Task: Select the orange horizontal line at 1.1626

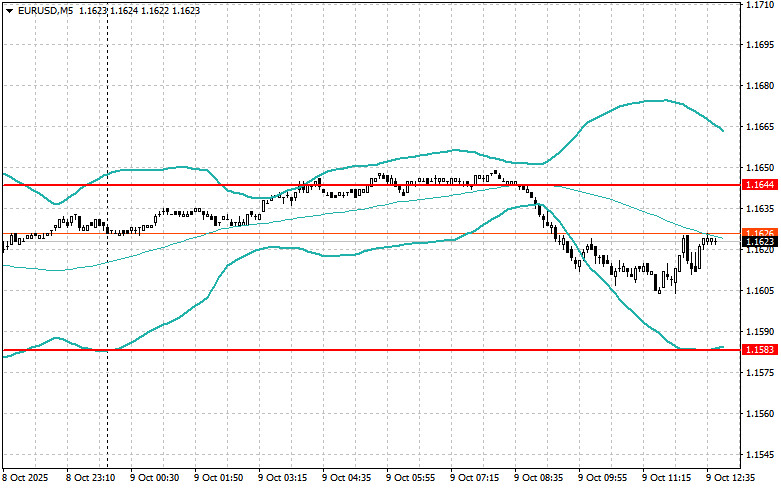Action: click(372, 233)
